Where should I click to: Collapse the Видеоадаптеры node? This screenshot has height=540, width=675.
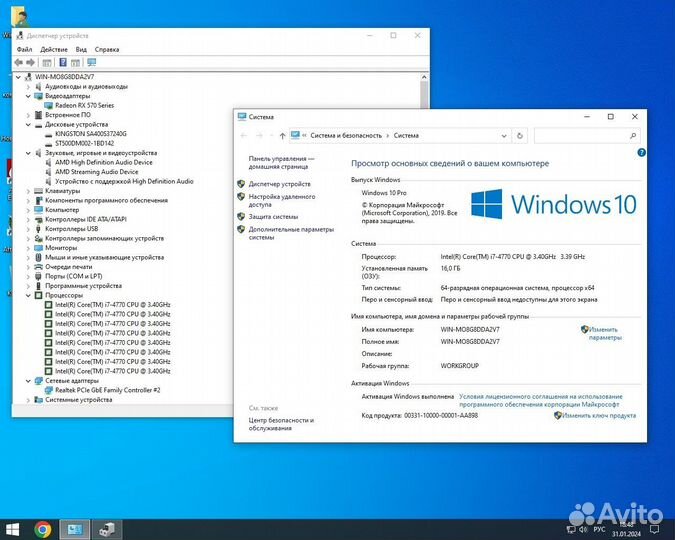pyautogui.click(x=28, y=96)
